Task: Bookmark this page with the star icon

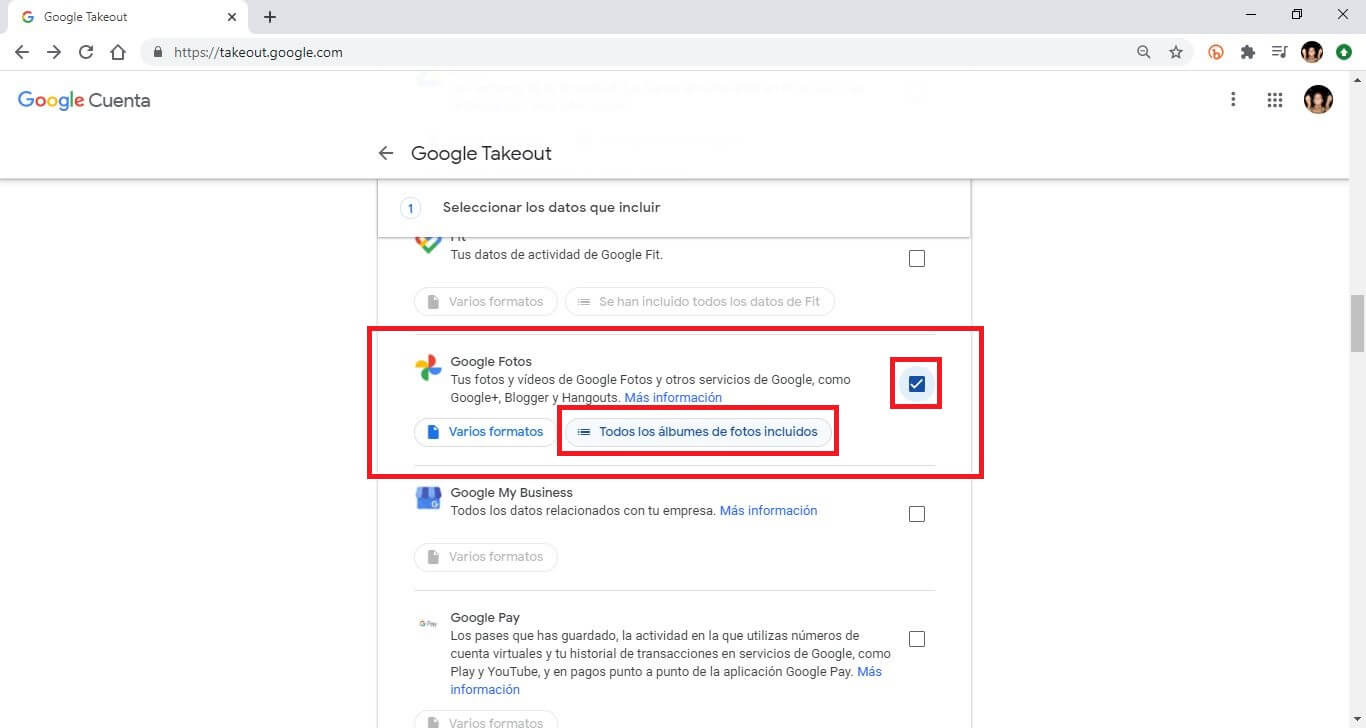Action: tap(1176, 52)
